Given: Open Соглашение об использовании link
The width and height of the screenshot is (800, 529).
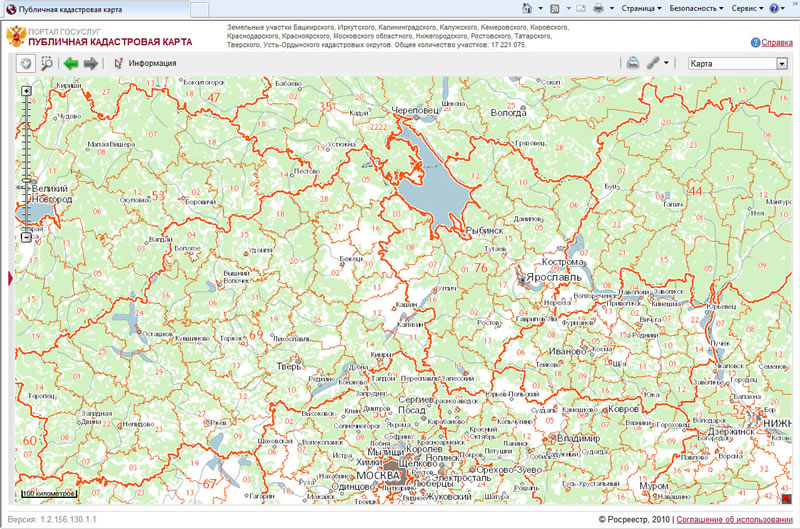Looking at the screenshot, I should [734, 519].
